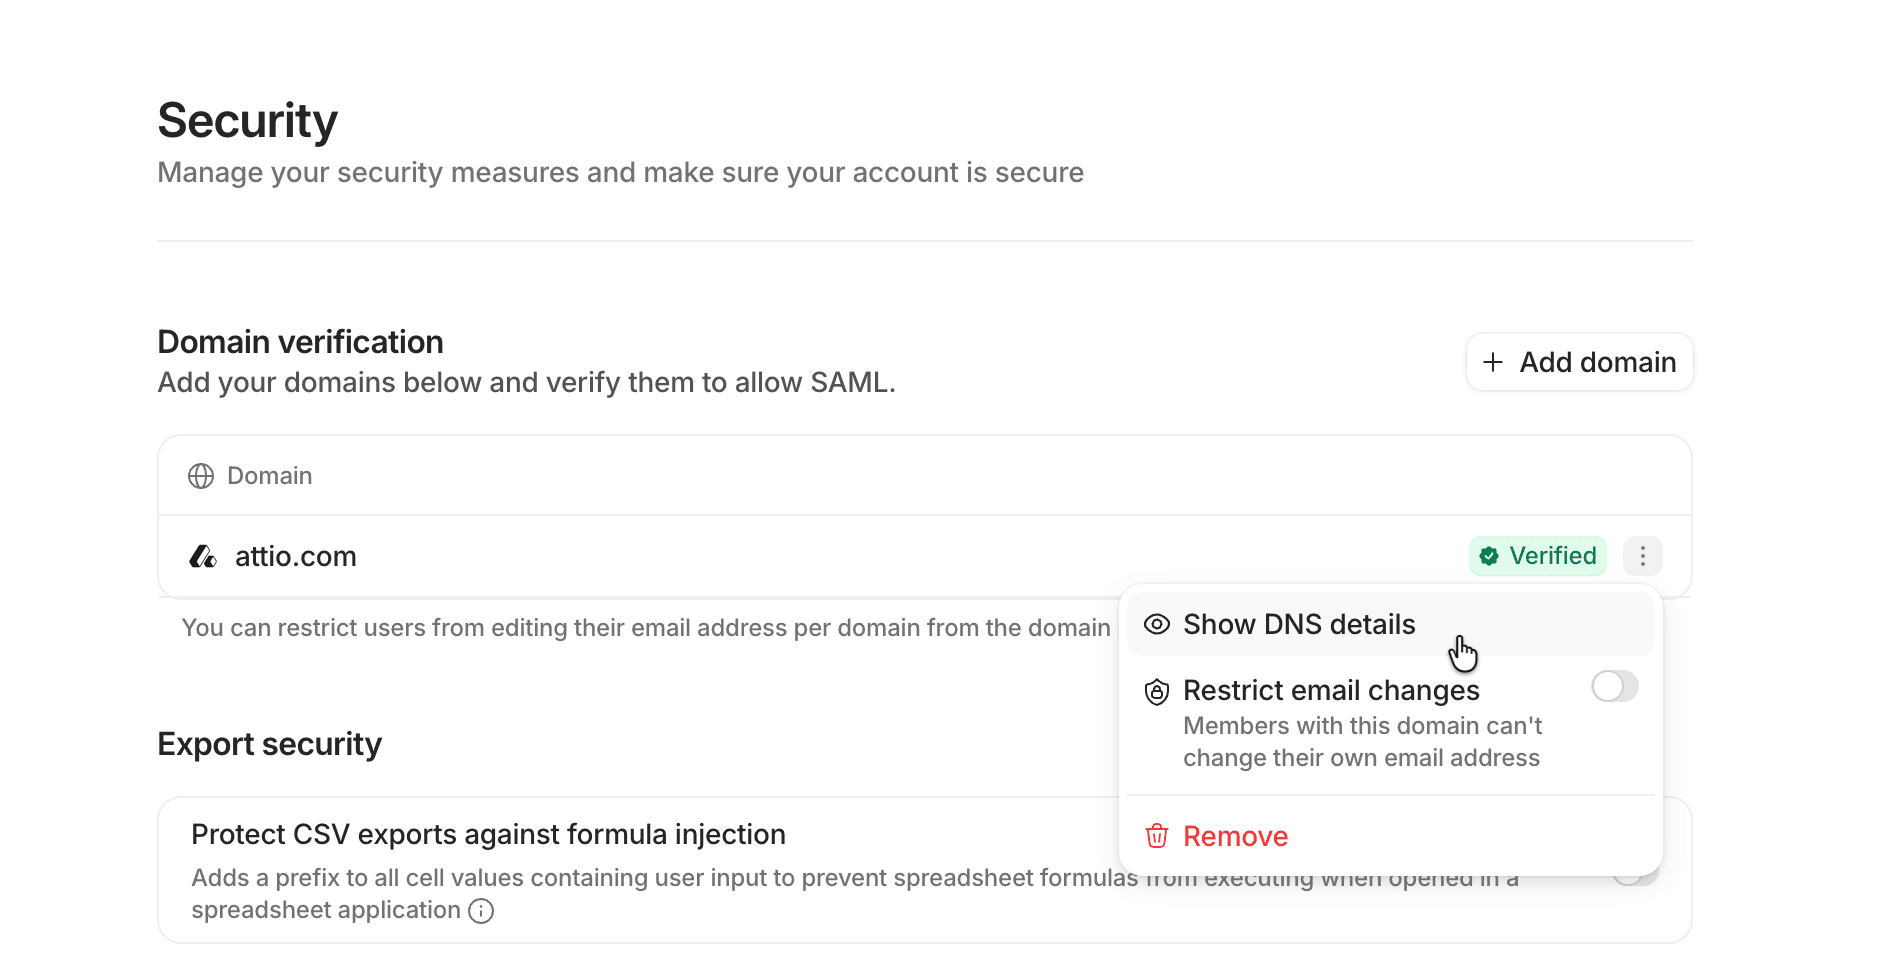Click the shield lock icon for email restriction
Screen dimensions: 1891x971
(x=1157, y=692)
